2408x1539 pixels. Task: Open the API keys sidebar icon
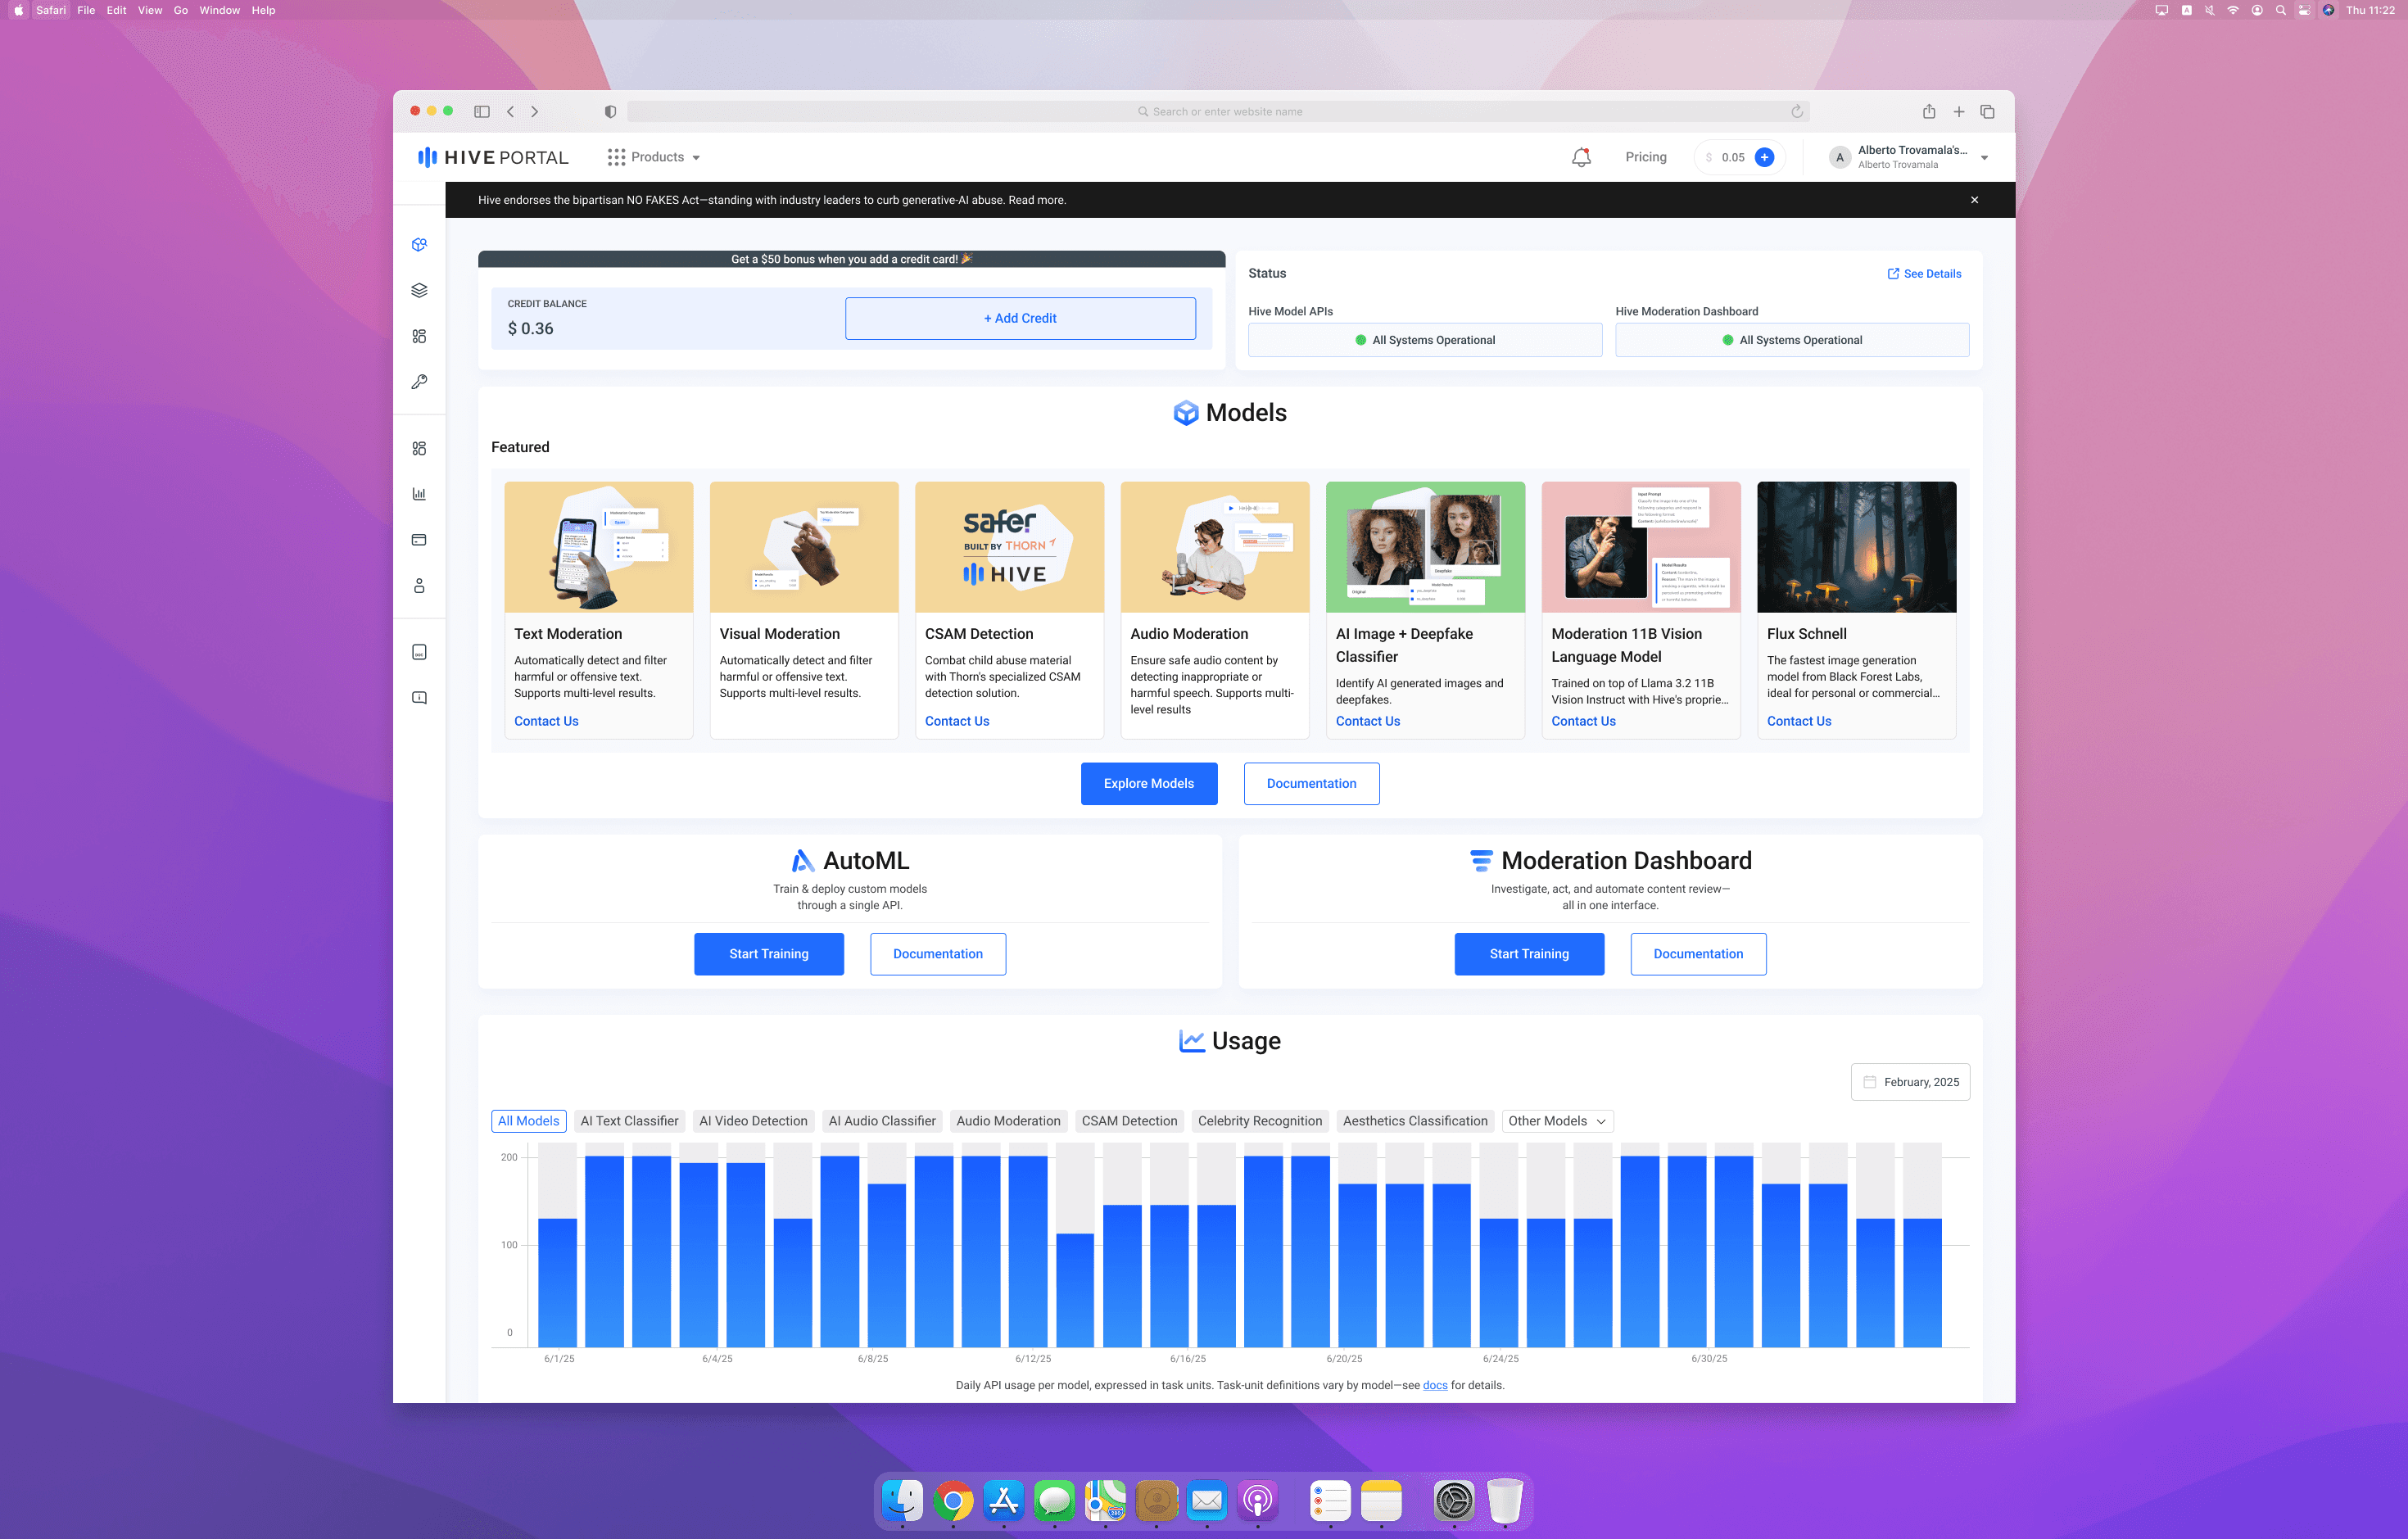click(x=419, y=382)
